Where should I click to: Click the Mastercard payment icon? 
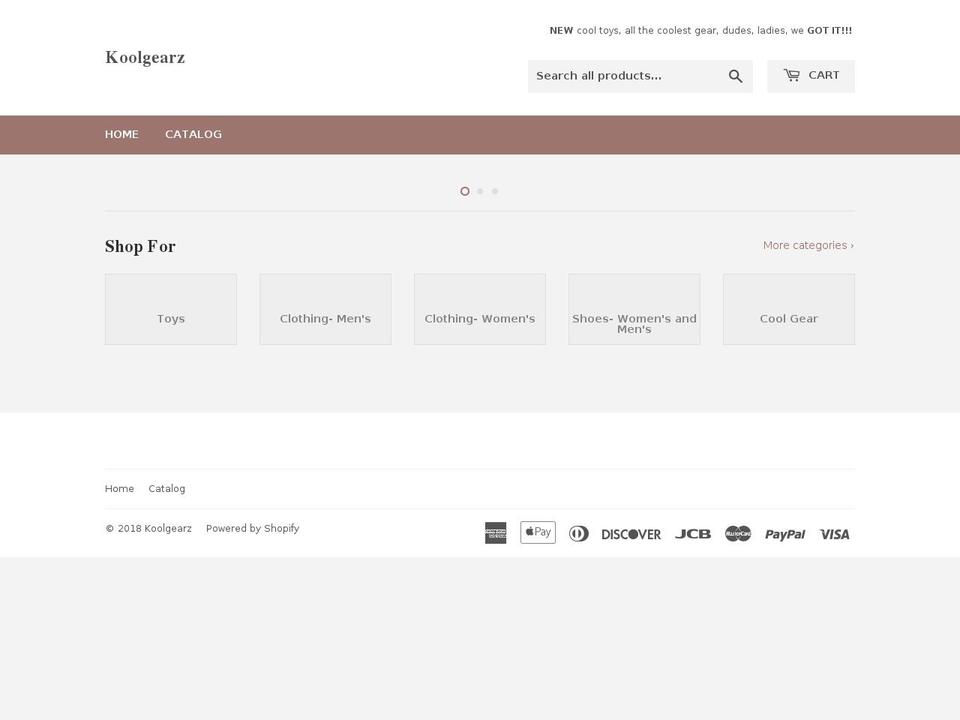pyautogui.click(x=738, y=534)
